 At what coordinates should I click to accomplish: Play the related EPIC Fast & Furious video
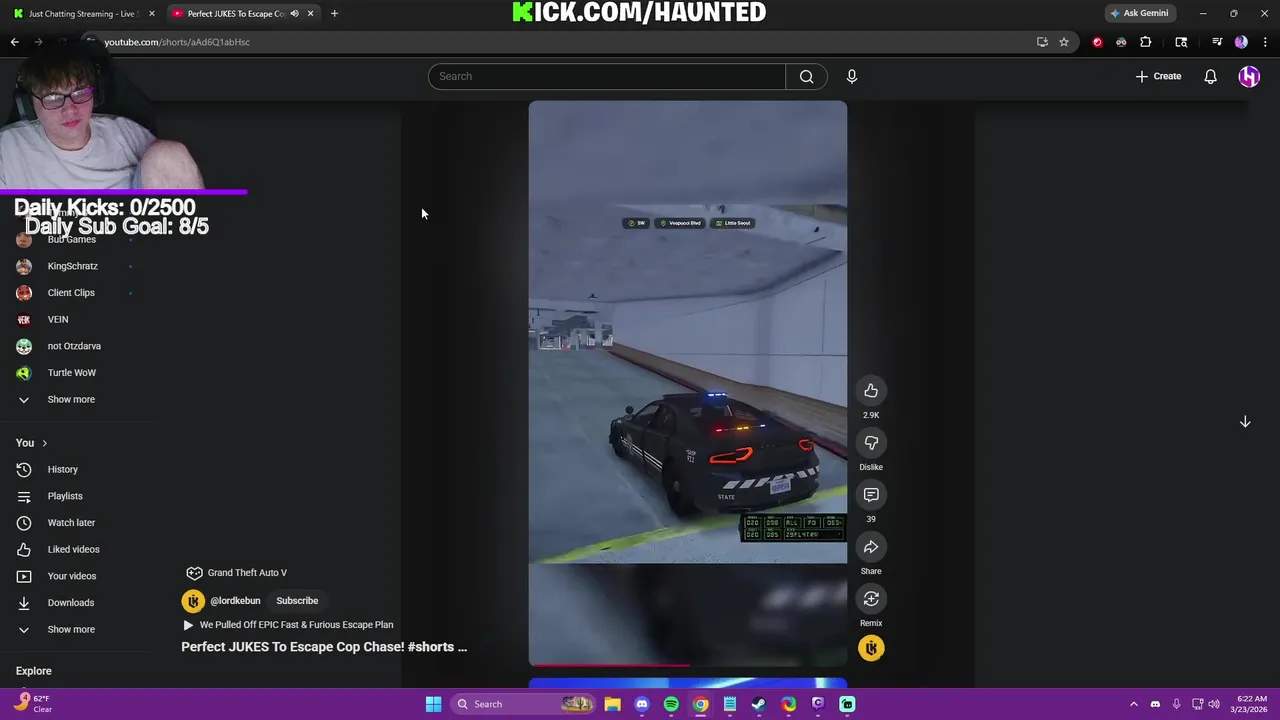[288, 625]
